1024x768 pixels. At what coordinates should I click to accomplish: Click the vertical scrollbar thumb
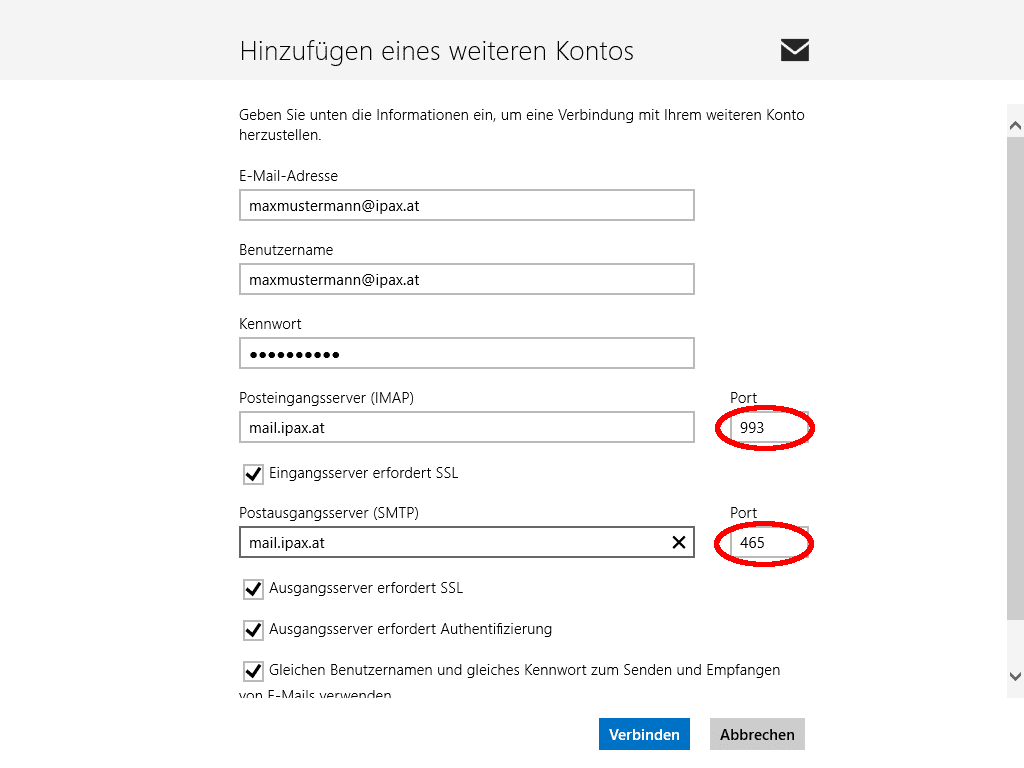tap(1015, 380)
